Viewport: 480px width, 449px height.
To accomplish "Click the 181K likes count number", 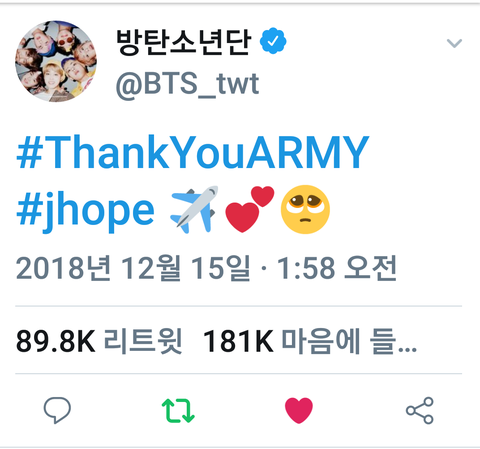I will pos(238,341).
